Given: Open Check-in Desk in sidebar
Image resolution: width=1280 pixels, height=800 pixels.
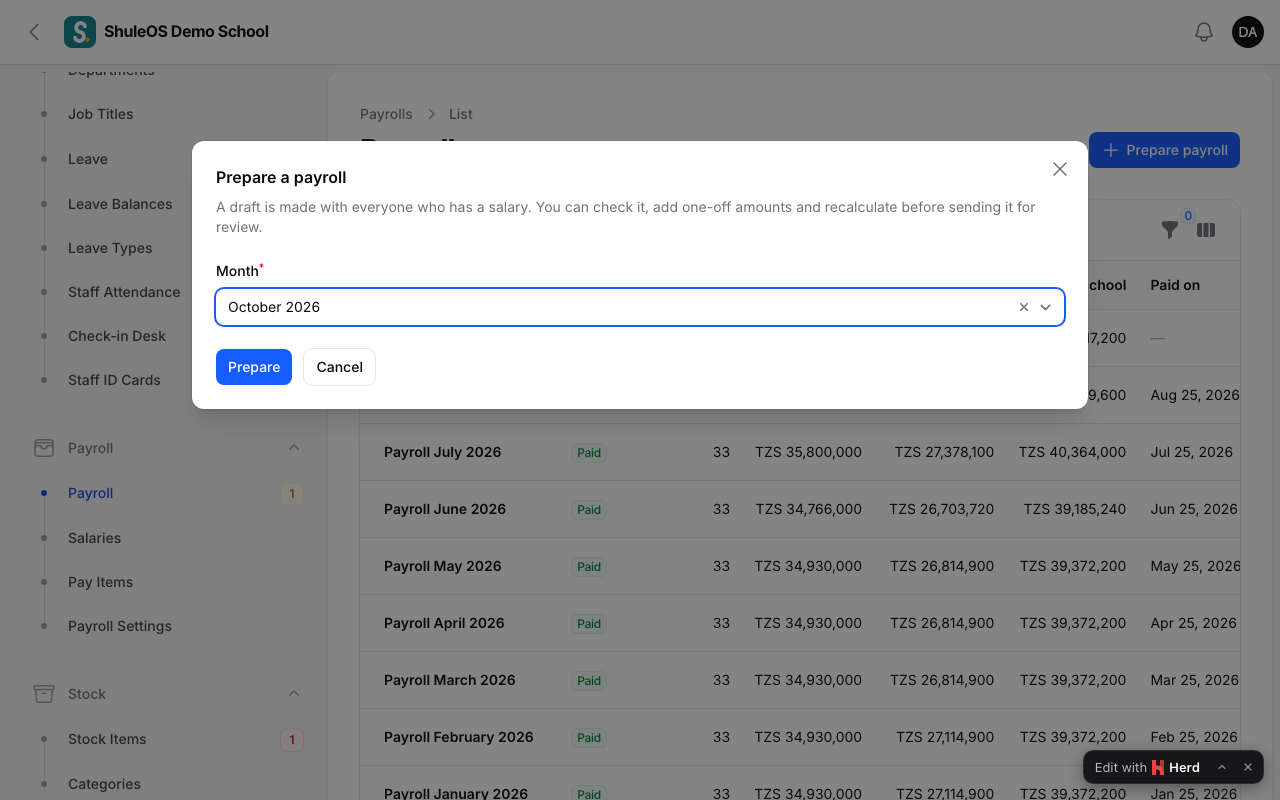Looking at the screenshot, I should click(117, 336).
